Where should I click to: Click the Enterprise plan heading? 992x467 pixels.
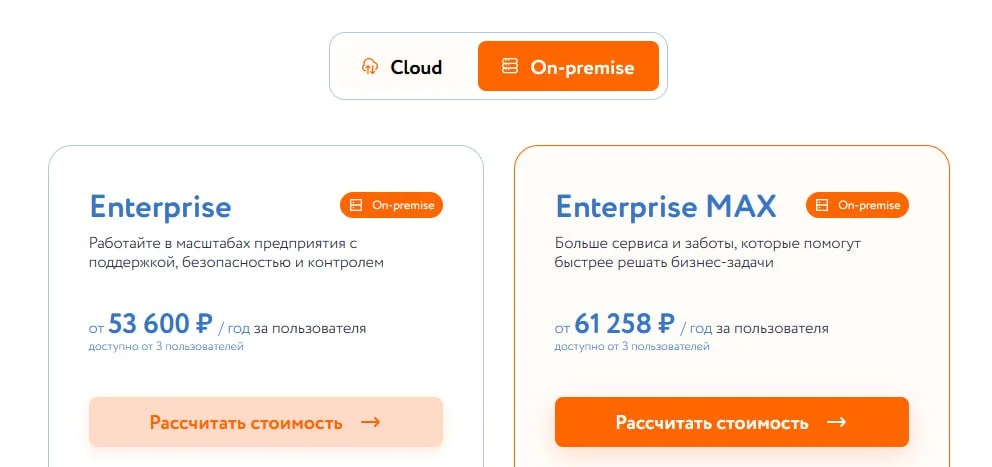pyautogui.click(x=160, y=207)
